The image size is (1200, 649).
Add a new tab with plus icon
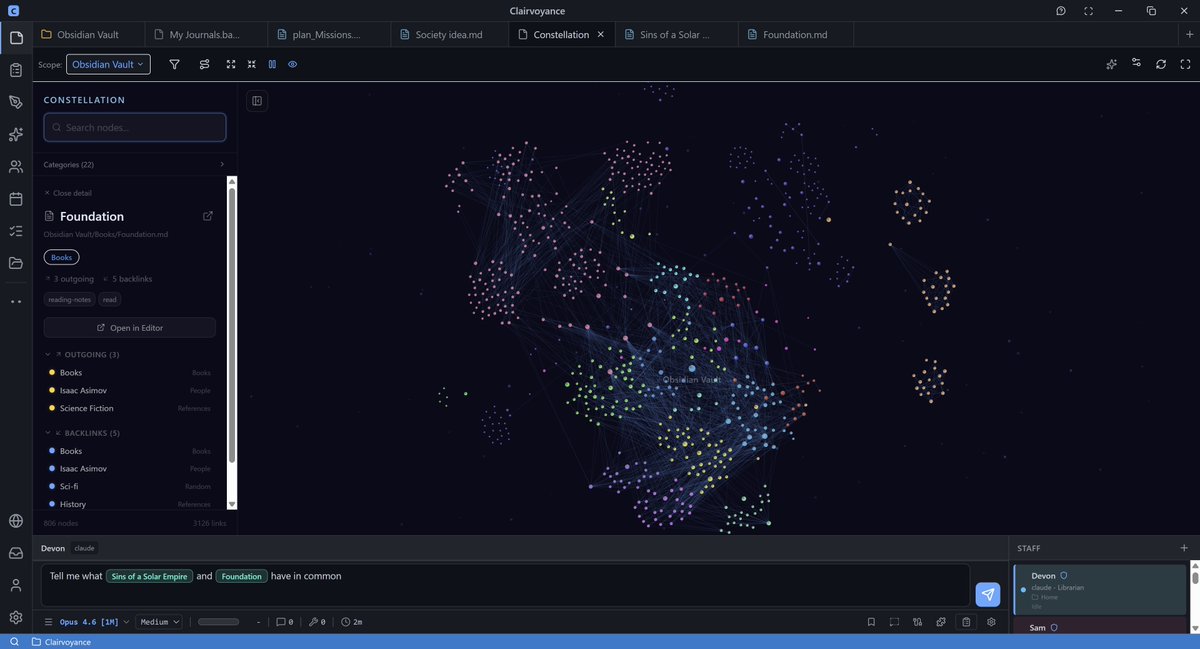1189,34
